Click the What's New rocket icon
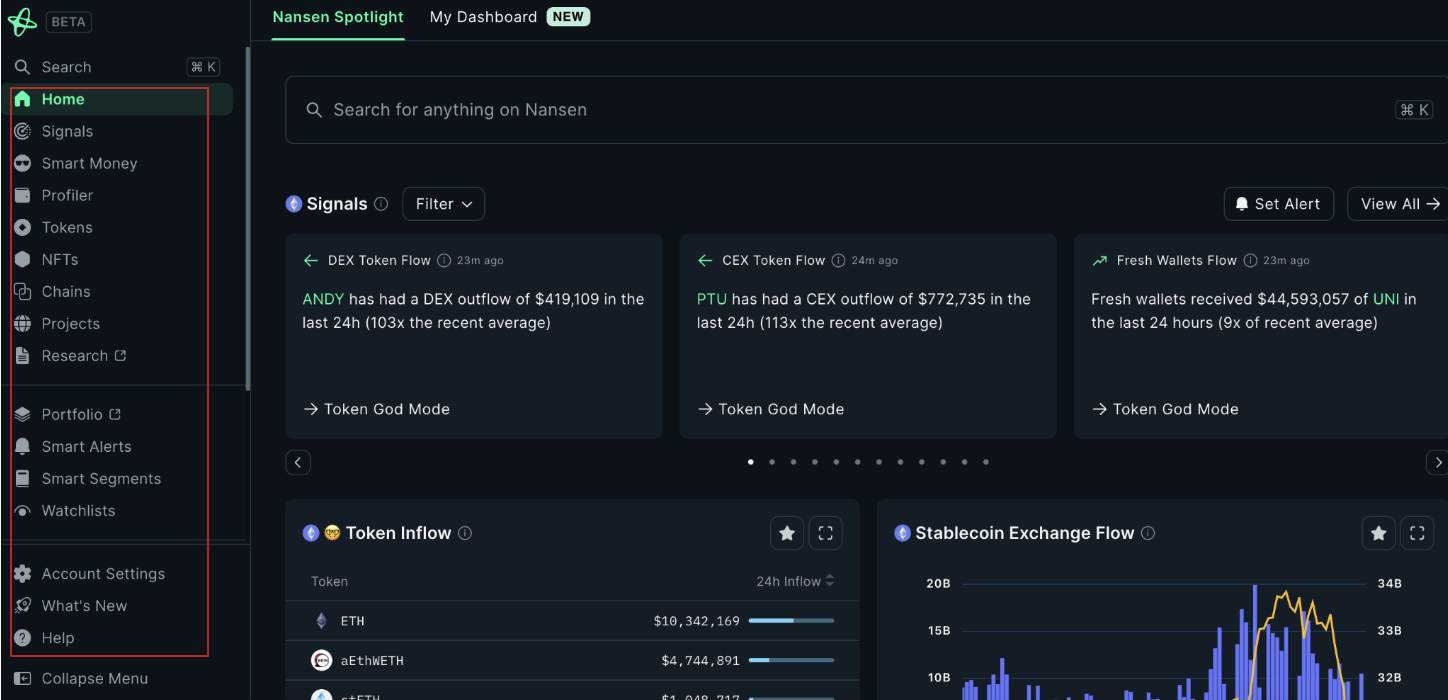This screenshot has height=700, width=1448. (23, 605)
